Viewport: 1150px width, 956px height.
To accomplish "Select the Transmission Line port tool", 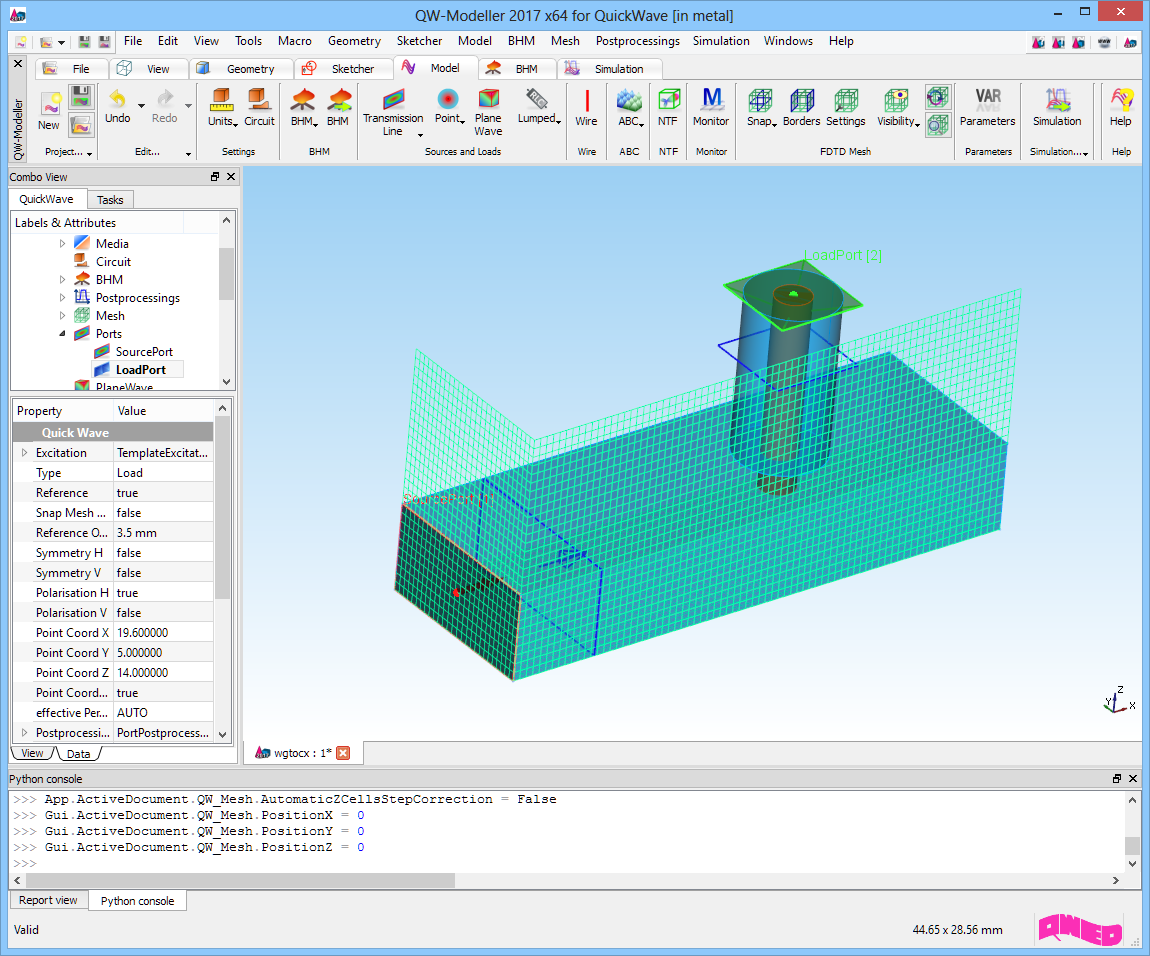I will pyautogui.click(x=393, y=112).
